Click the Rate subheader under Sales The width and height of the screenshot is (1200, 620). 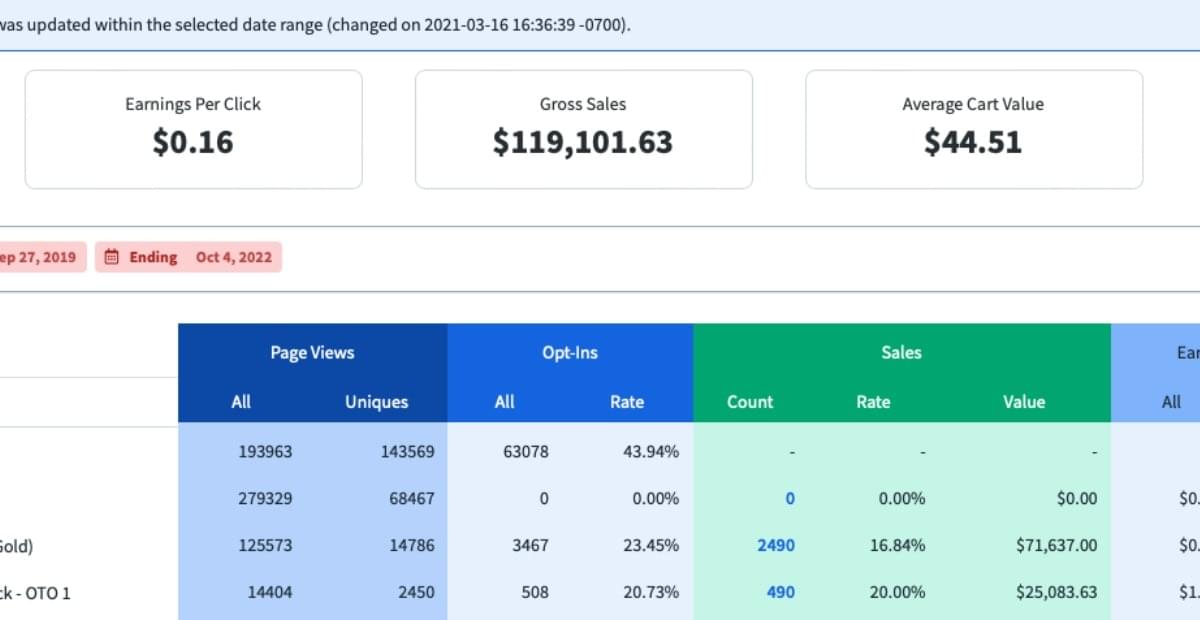873,402
